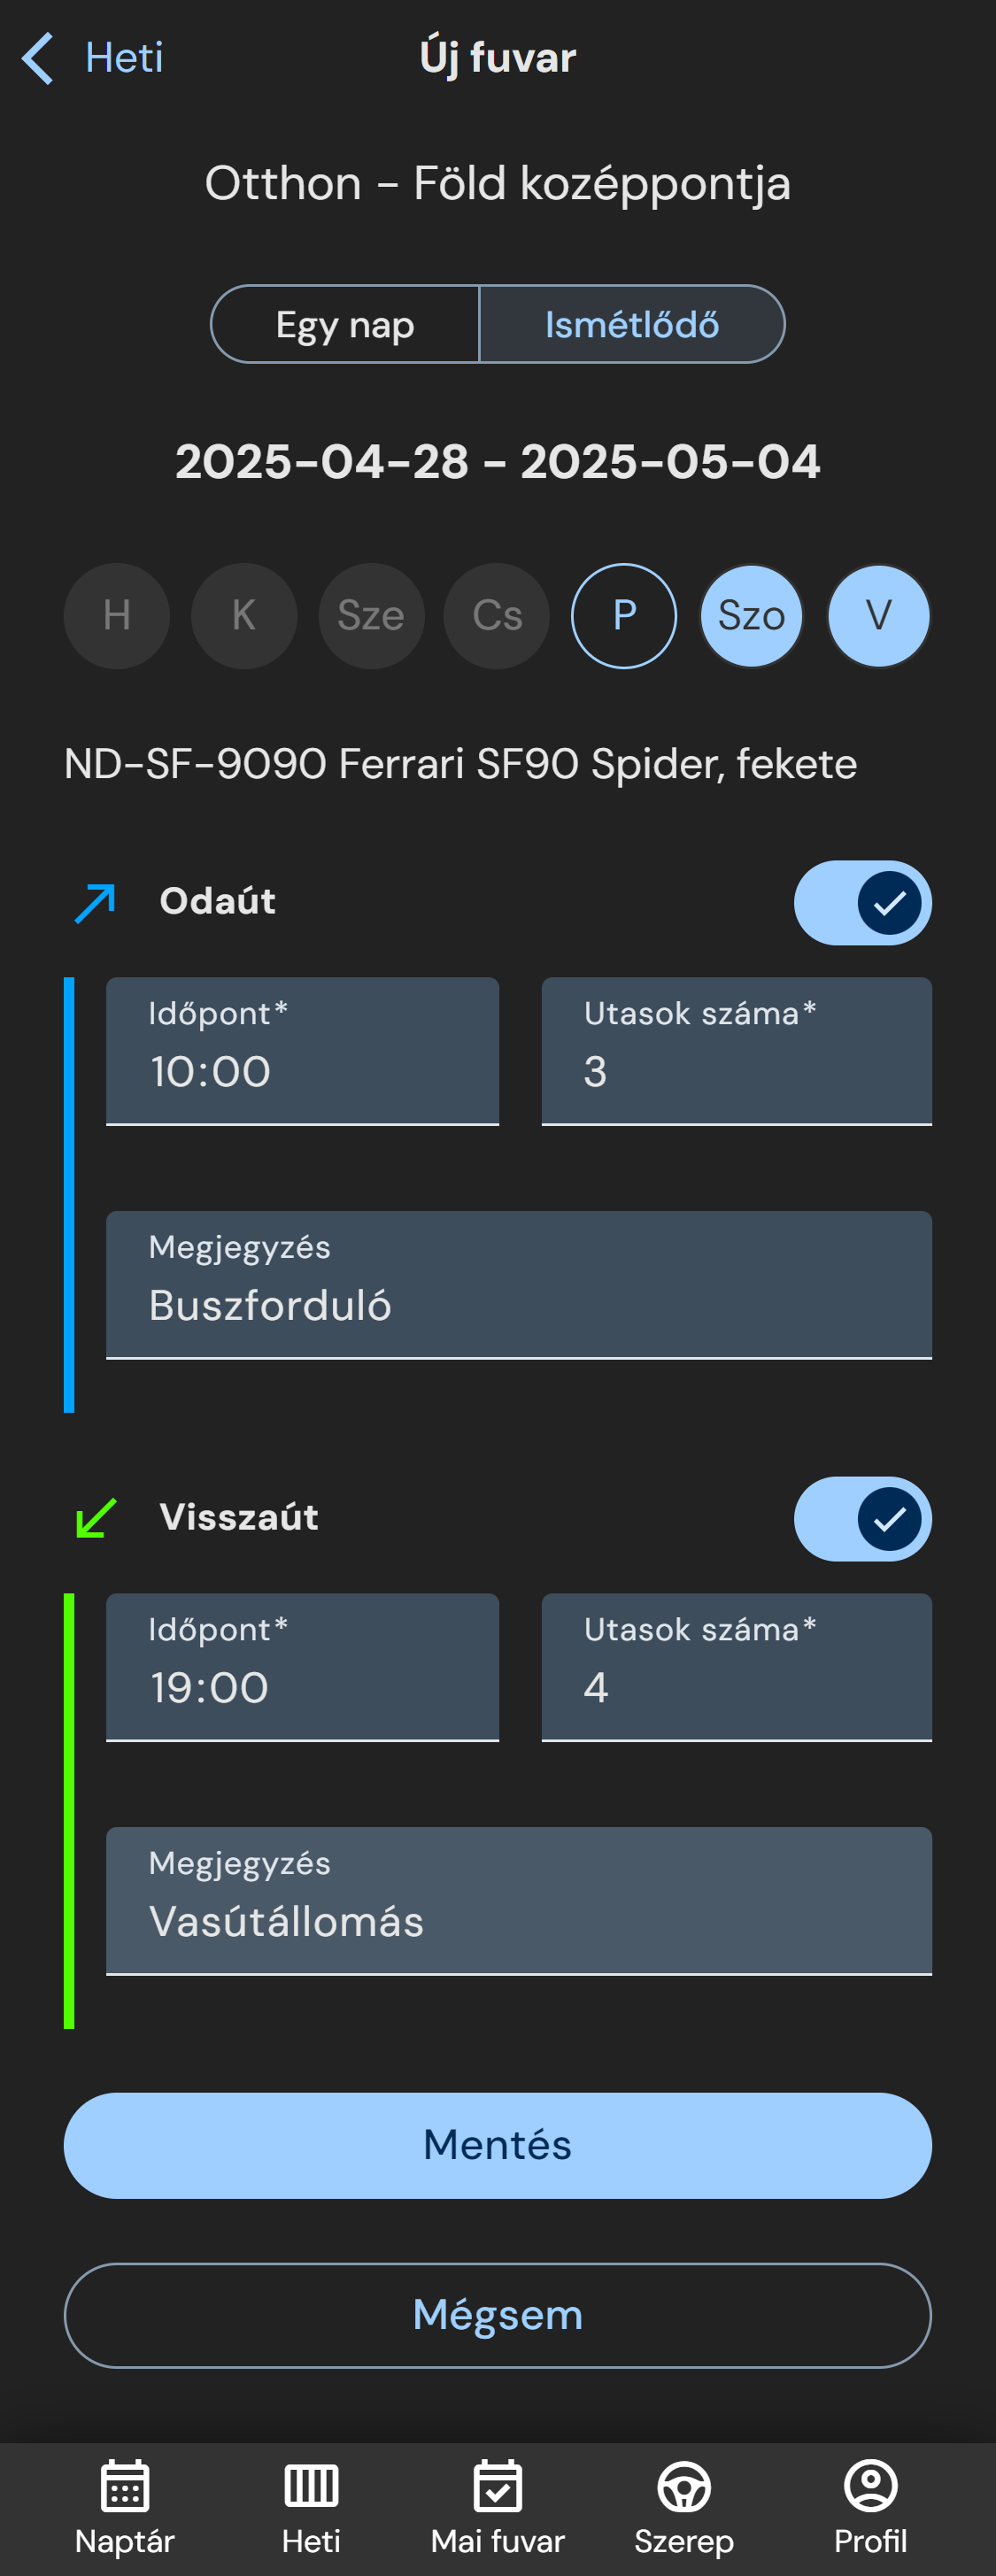Deselect the Szo day chip
The image size is (996, 2576).
pyautogui.click(x=751, y=616)
